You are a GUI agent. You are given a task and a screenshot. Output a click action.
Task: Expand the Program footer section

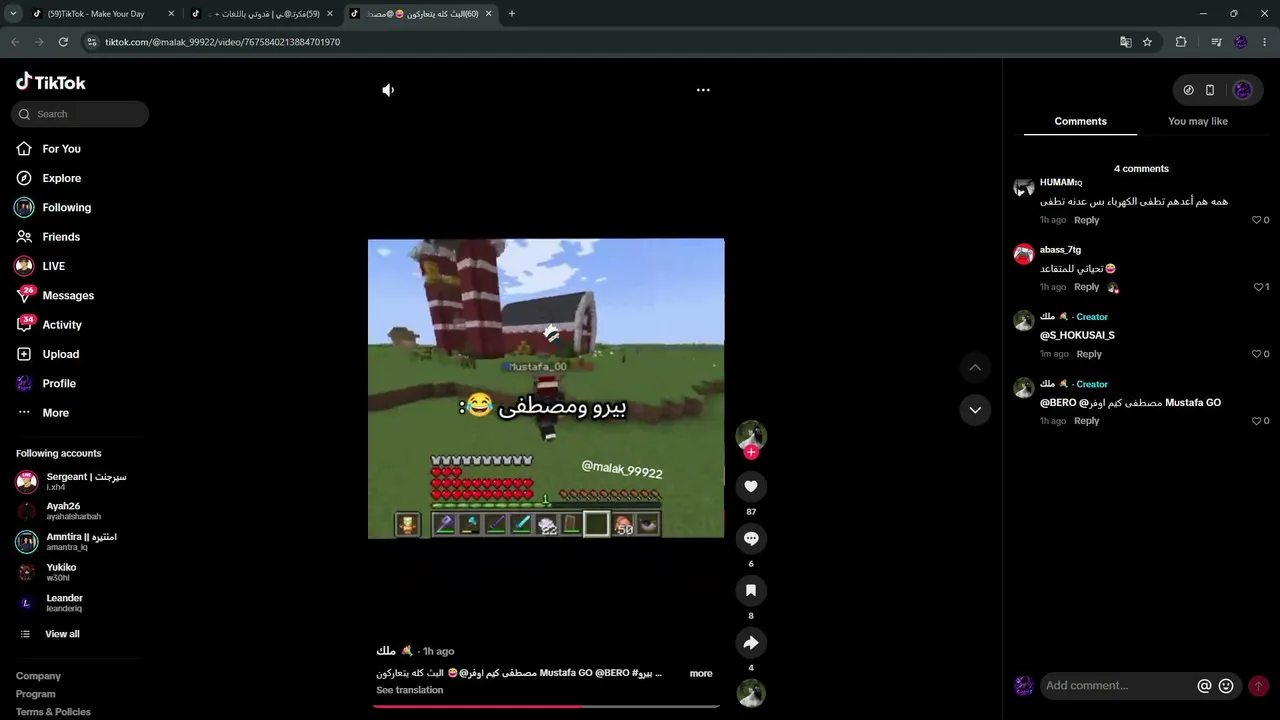(35, 694)
